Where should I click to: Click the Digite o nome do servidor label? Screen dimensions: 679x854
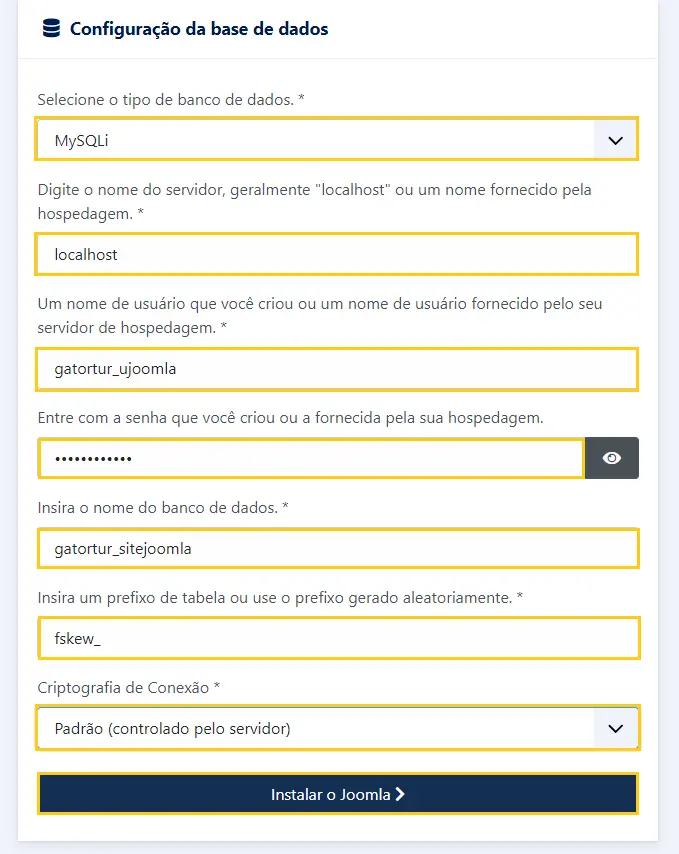(314, 202)
